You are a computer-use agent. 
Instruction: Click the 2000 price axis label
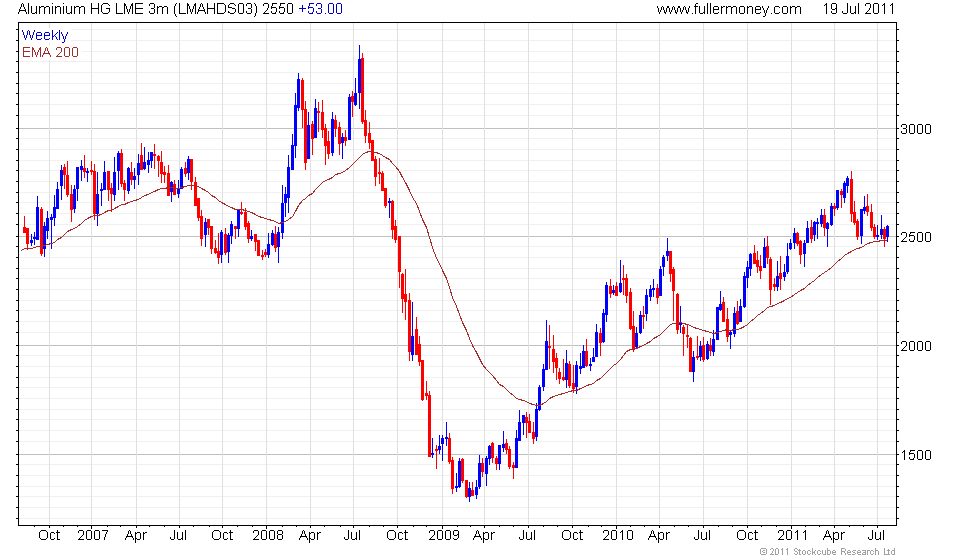tap(916, 346)
